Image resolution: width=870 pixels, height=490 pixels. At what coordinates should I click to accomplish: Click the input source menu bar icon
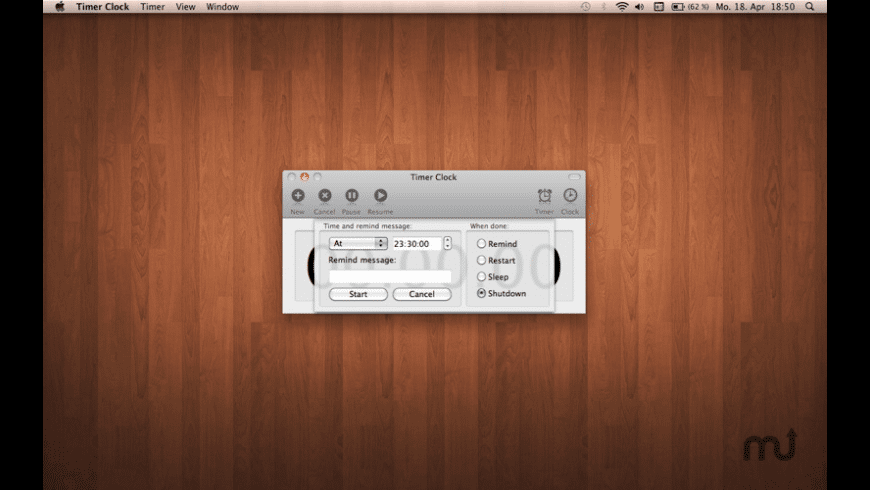(659, 7)
